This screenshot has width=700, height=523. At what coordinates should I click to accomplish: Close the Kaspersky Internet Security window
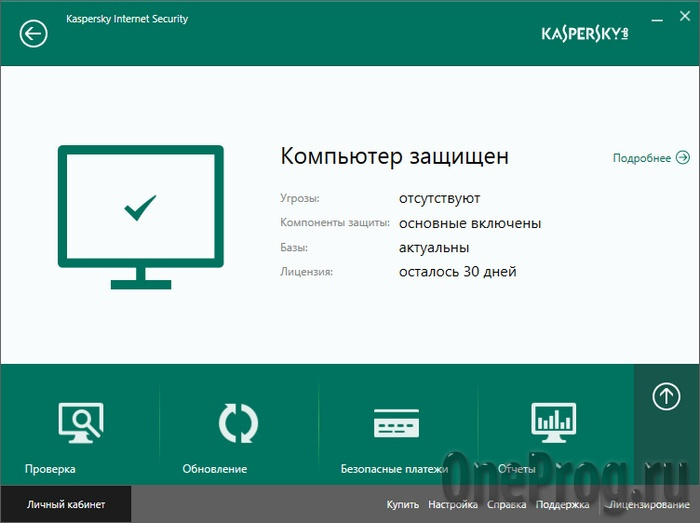click(685, 16)
